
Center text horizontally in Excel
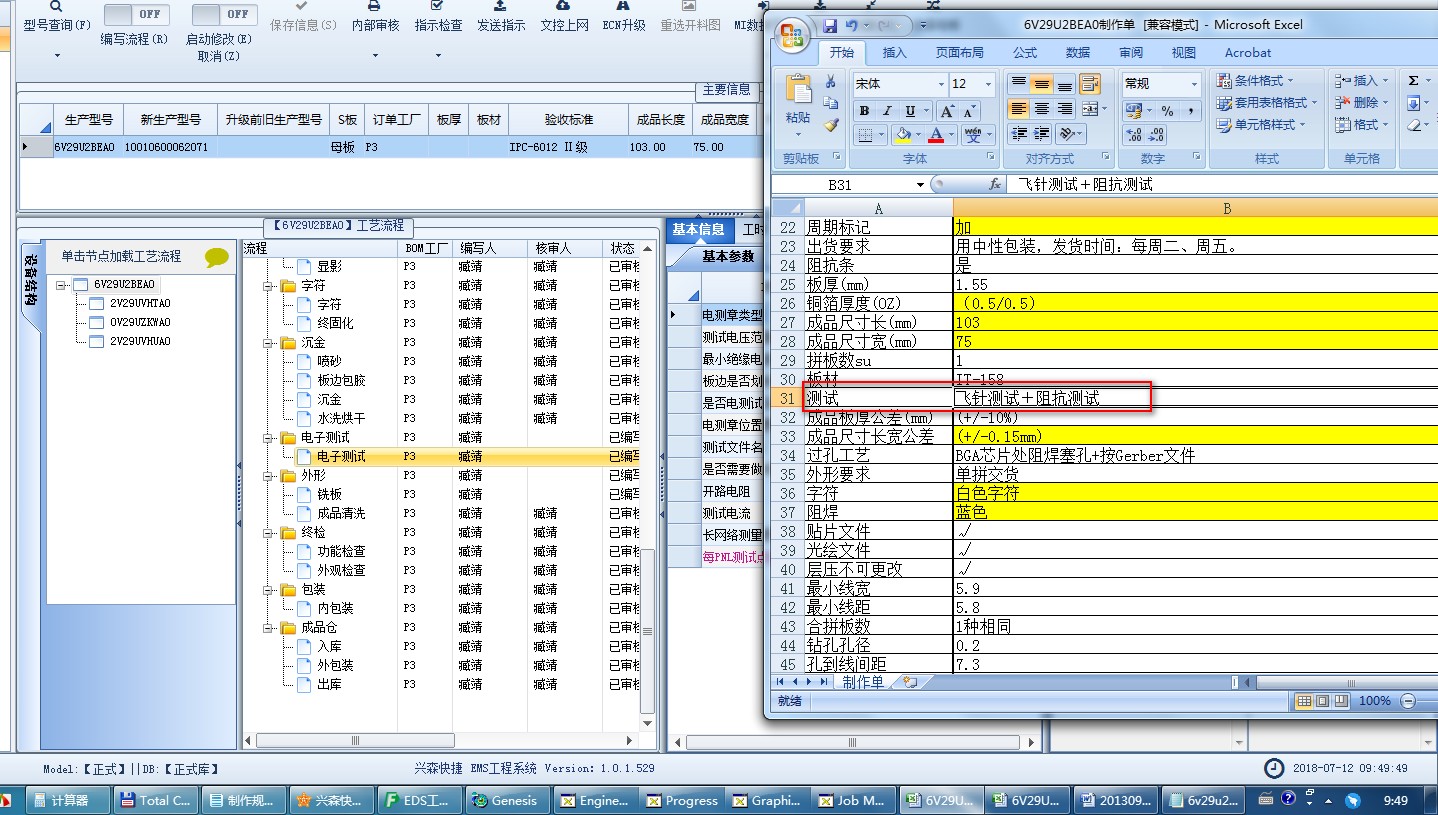[x=1042, y=109]
